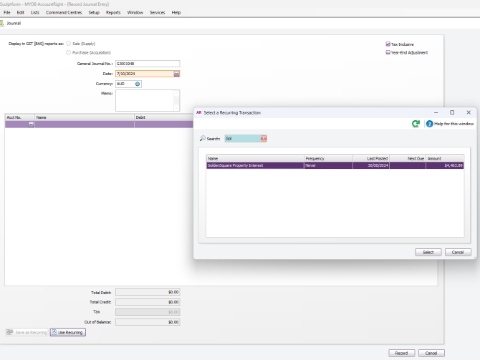Click the amount value in the selected row

click(454, 166)
